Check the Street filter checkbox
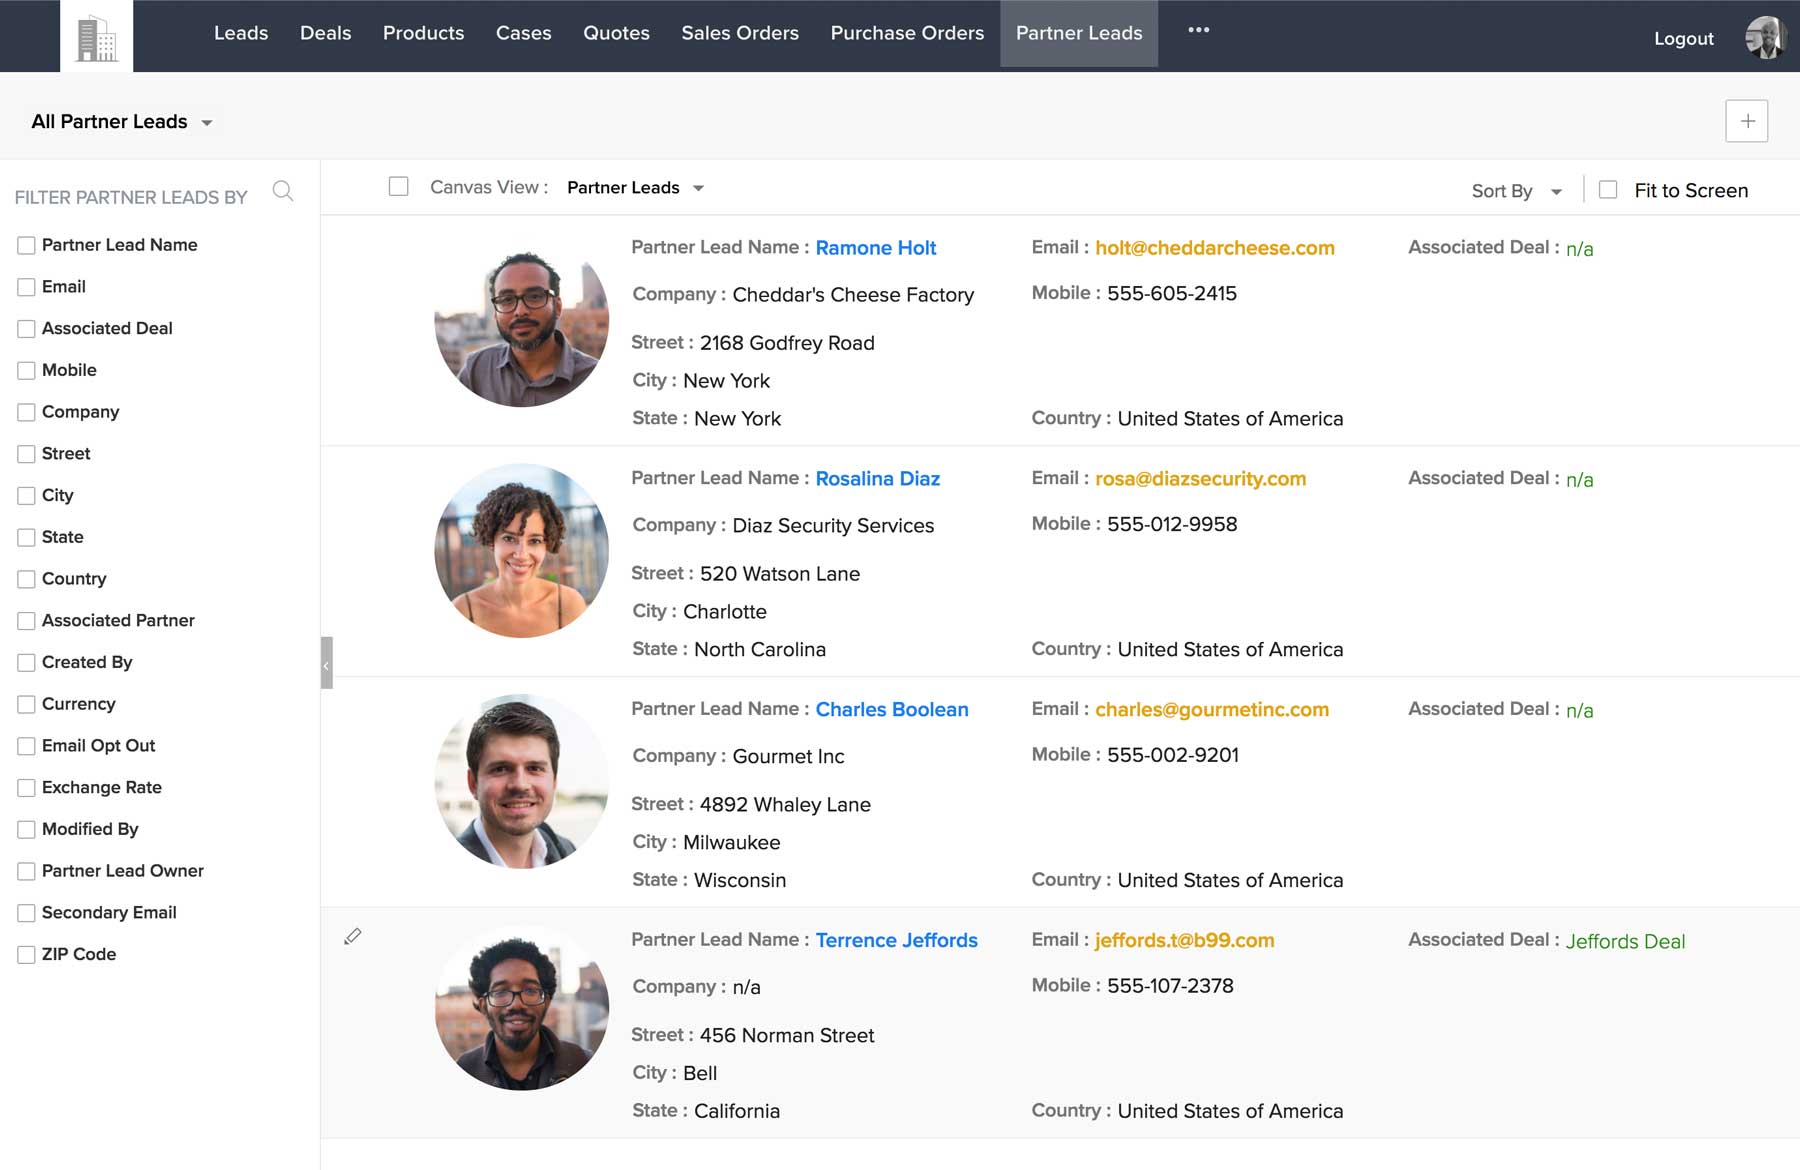Screen dimensions: 1800x1170 27,454
